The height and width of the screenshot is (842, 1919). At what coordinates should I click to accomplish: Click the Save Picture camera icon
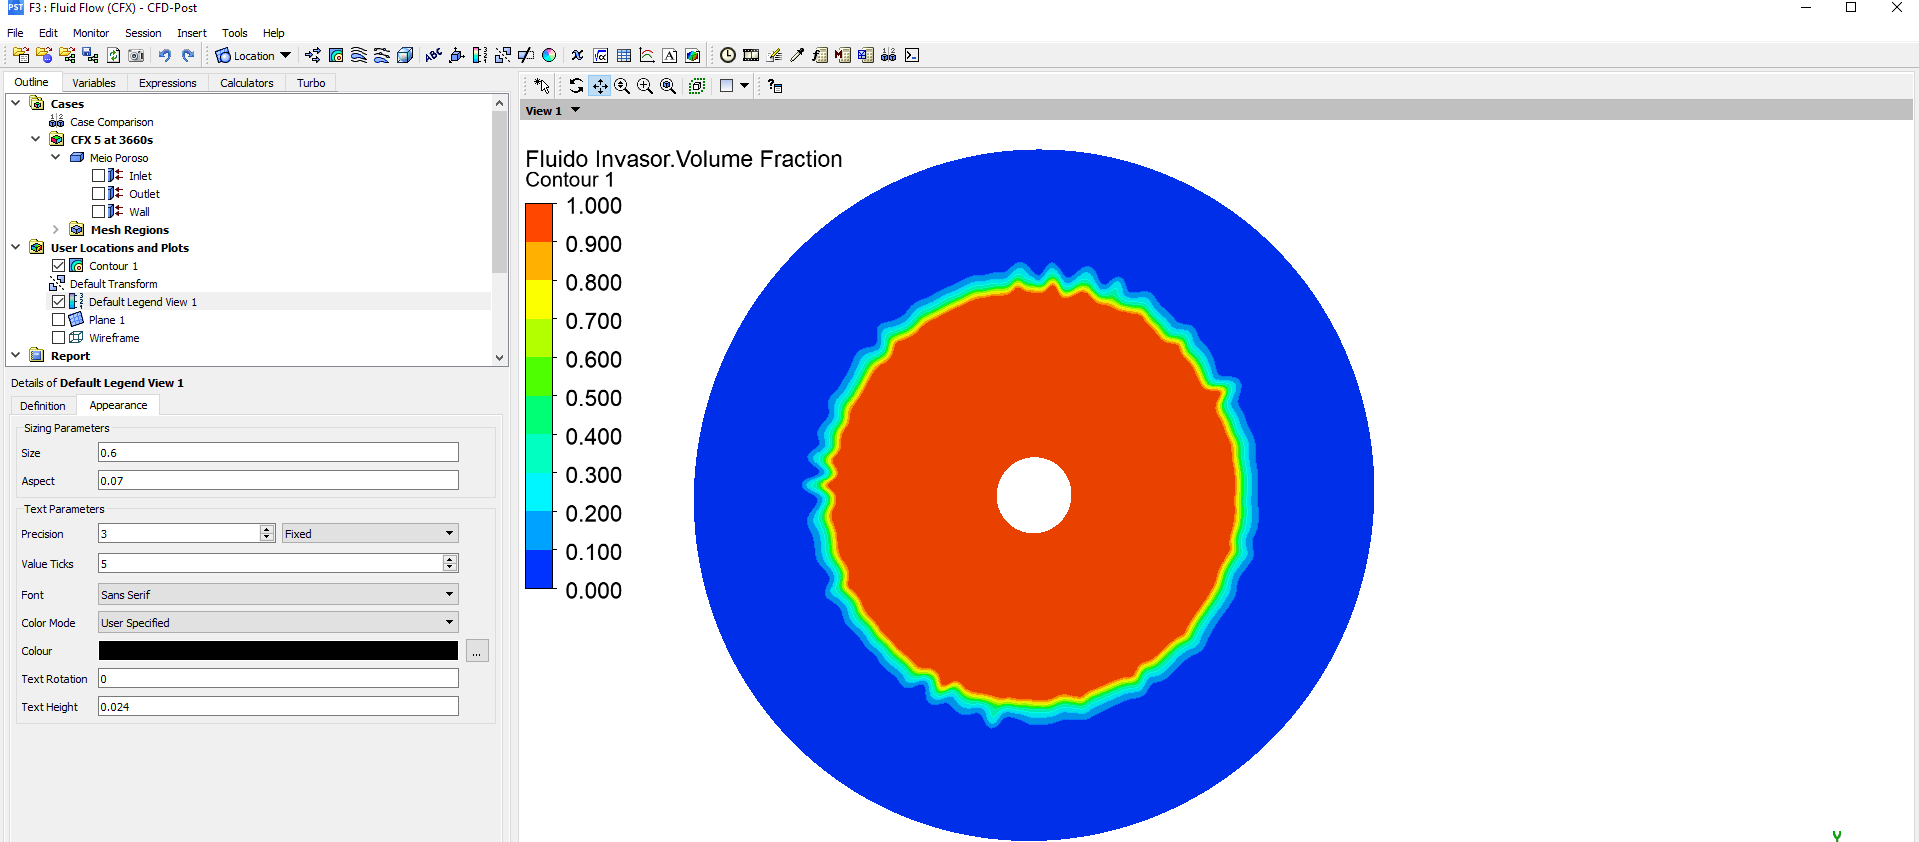[x=136, y=56]
